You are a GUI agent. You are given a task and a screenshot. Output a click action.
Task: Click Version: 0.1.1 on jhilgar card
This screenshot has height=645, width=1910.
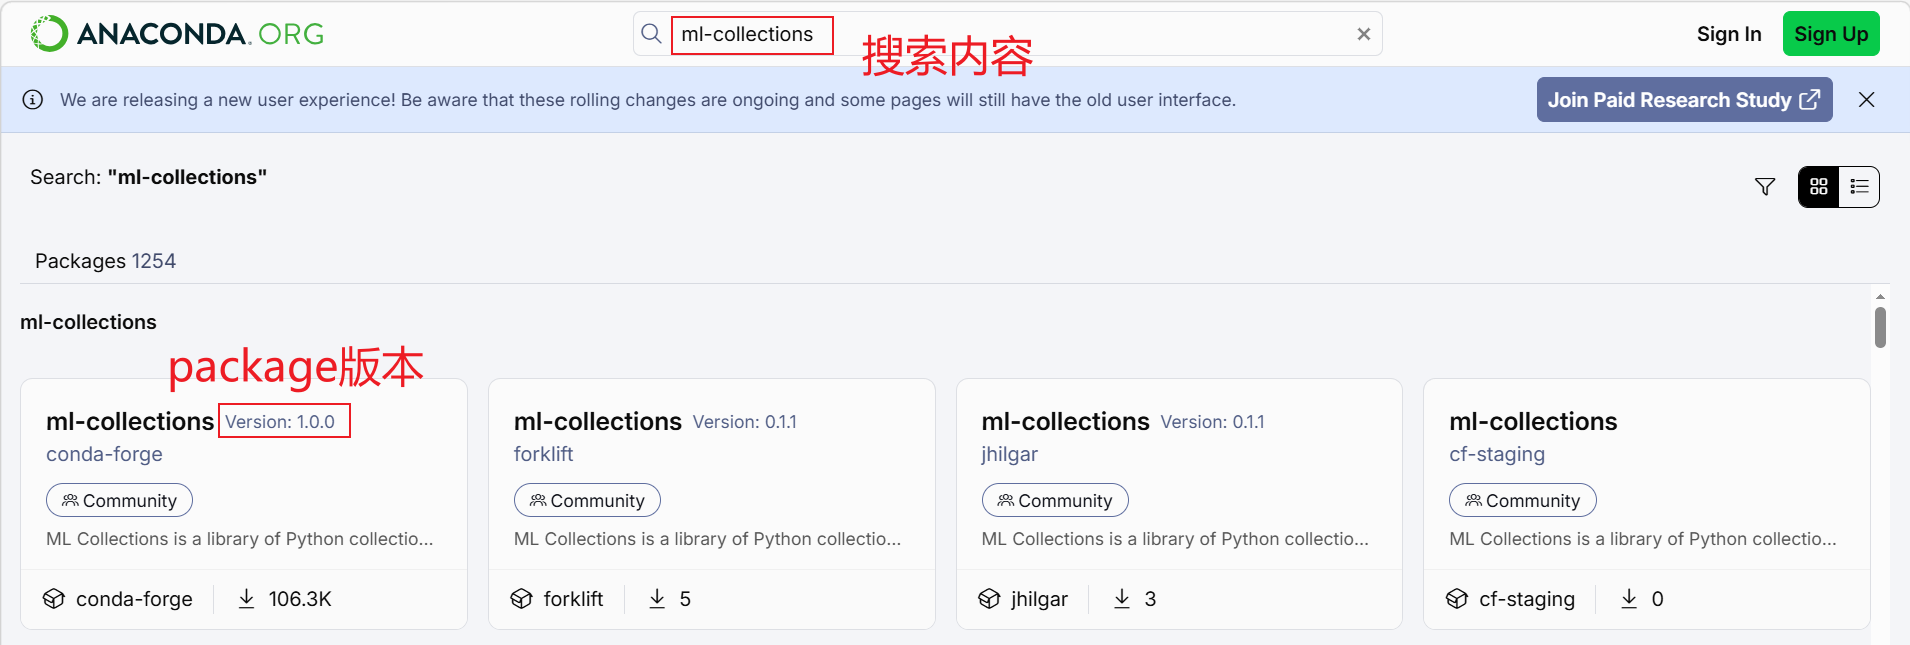pyautogui.click(x=1213, y=422)
